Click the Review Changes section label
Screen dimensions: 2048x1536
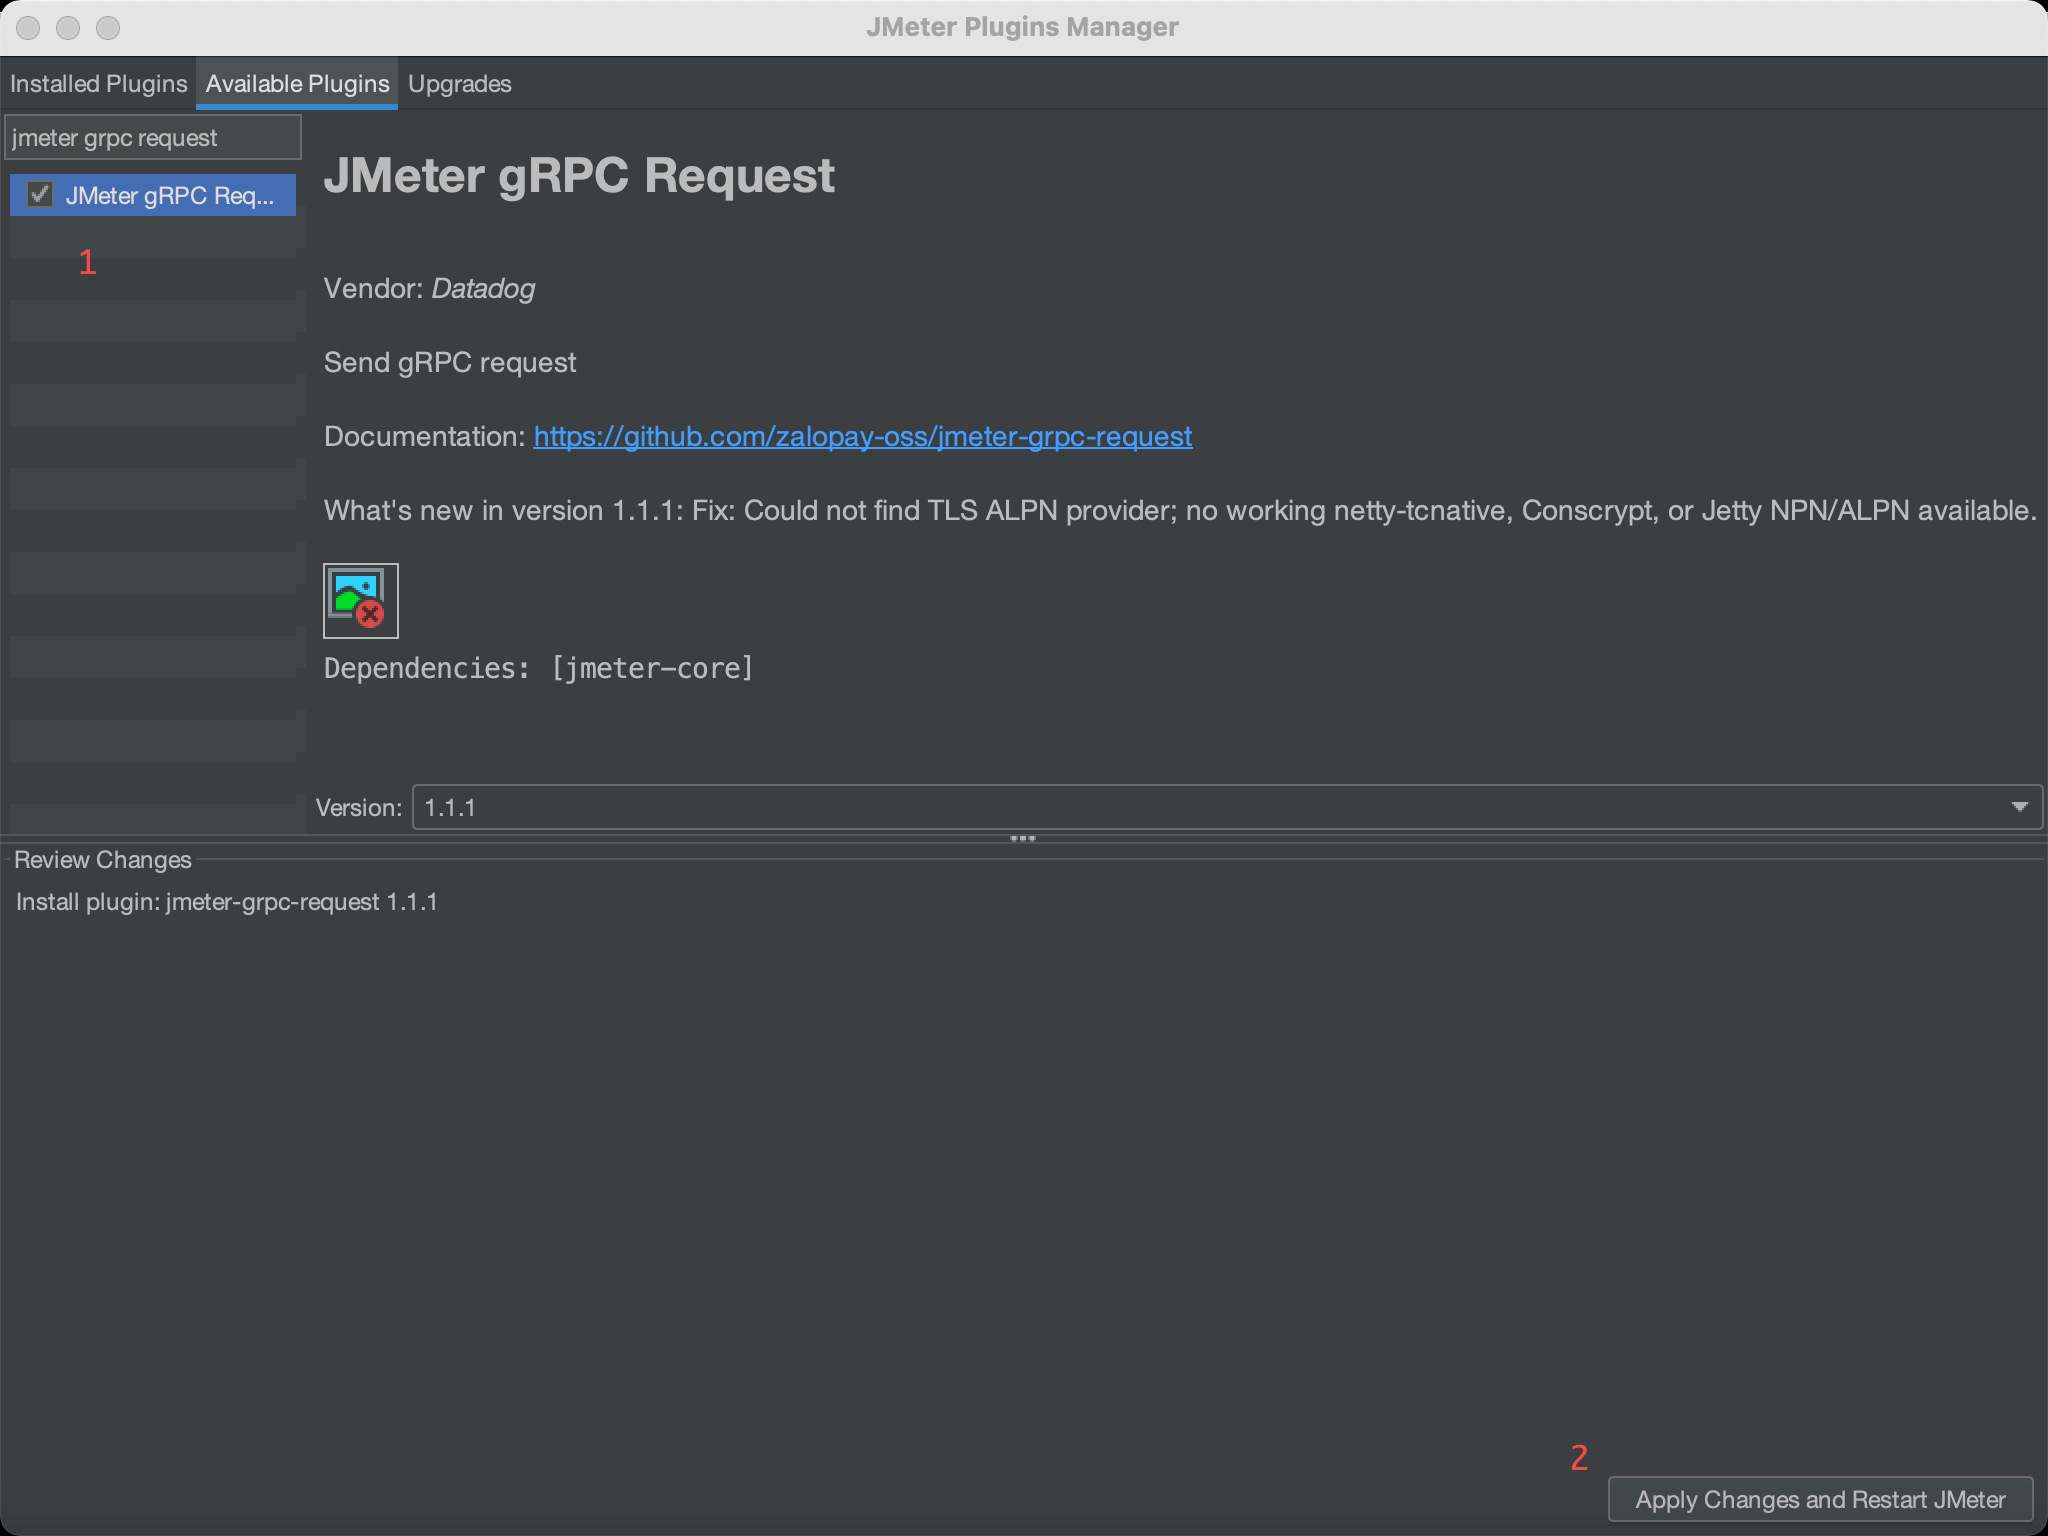[x=103, y=859]
